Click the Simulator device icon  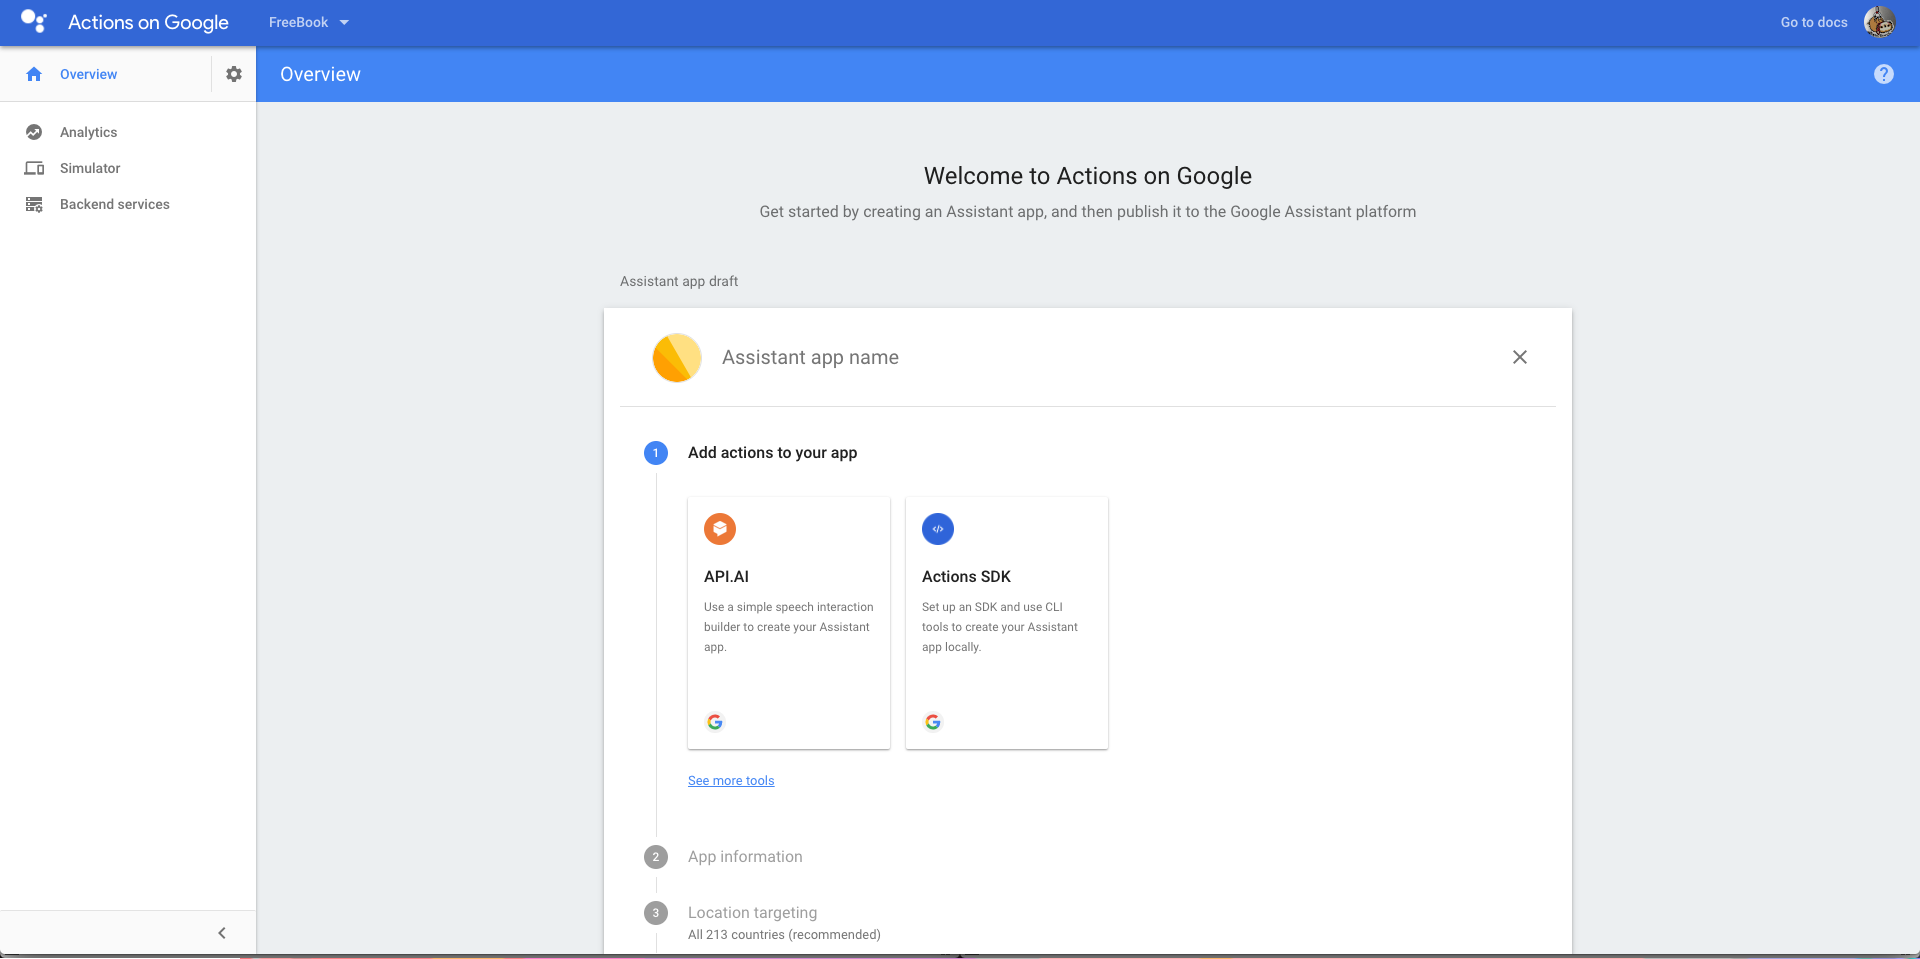34,168
